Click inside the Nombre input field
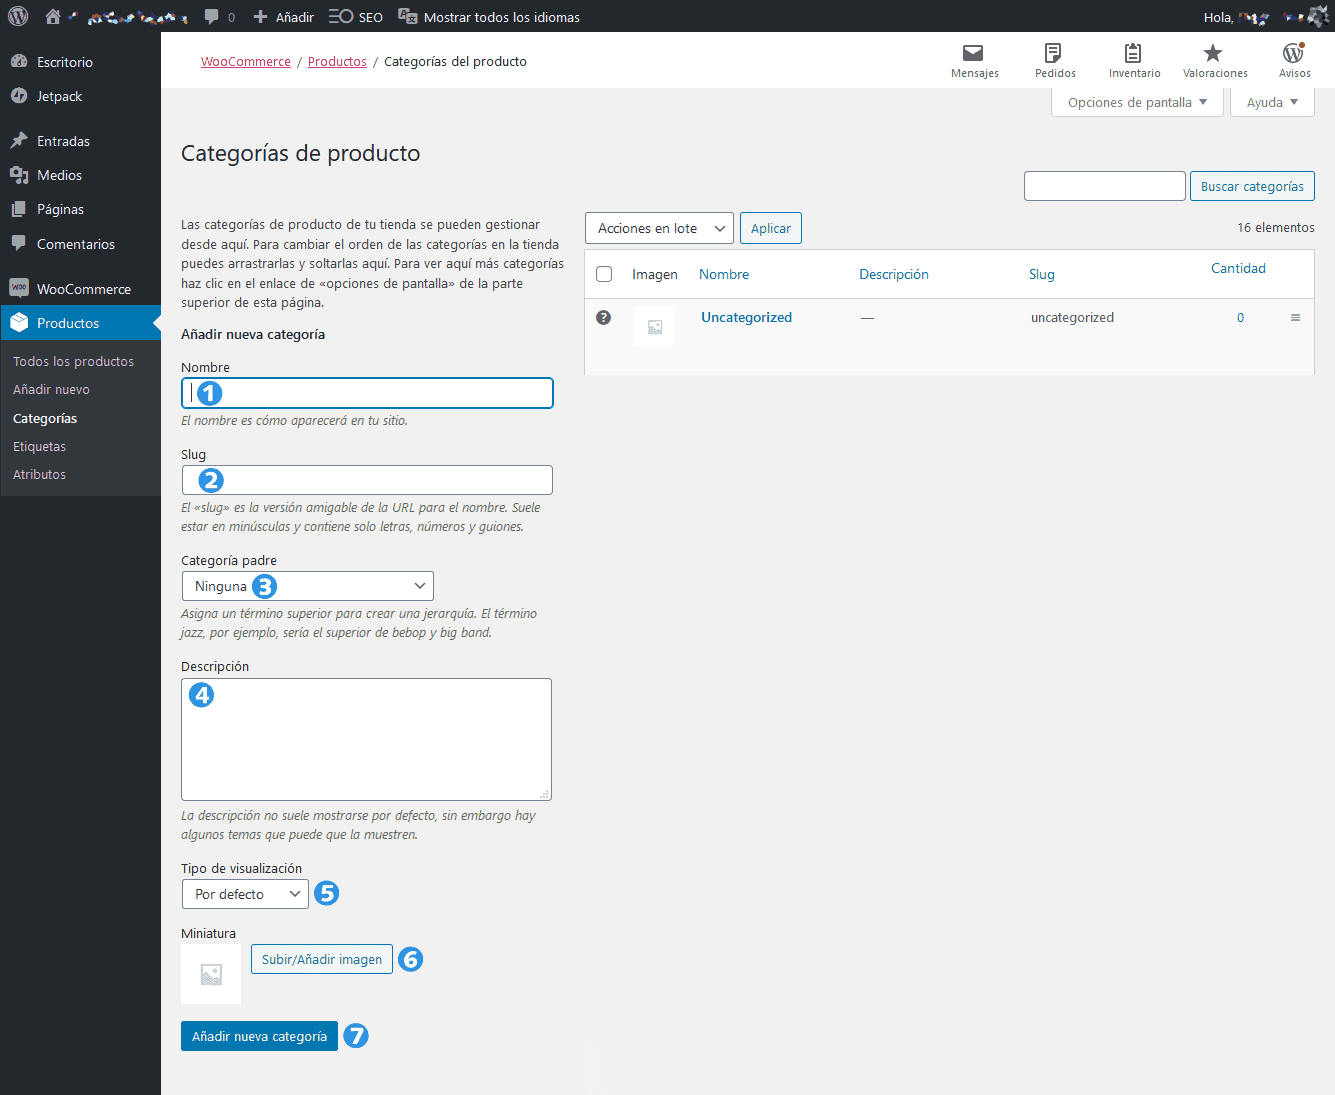The width and height of the screenshot is (1335, 1095). (x=367, y=392)
